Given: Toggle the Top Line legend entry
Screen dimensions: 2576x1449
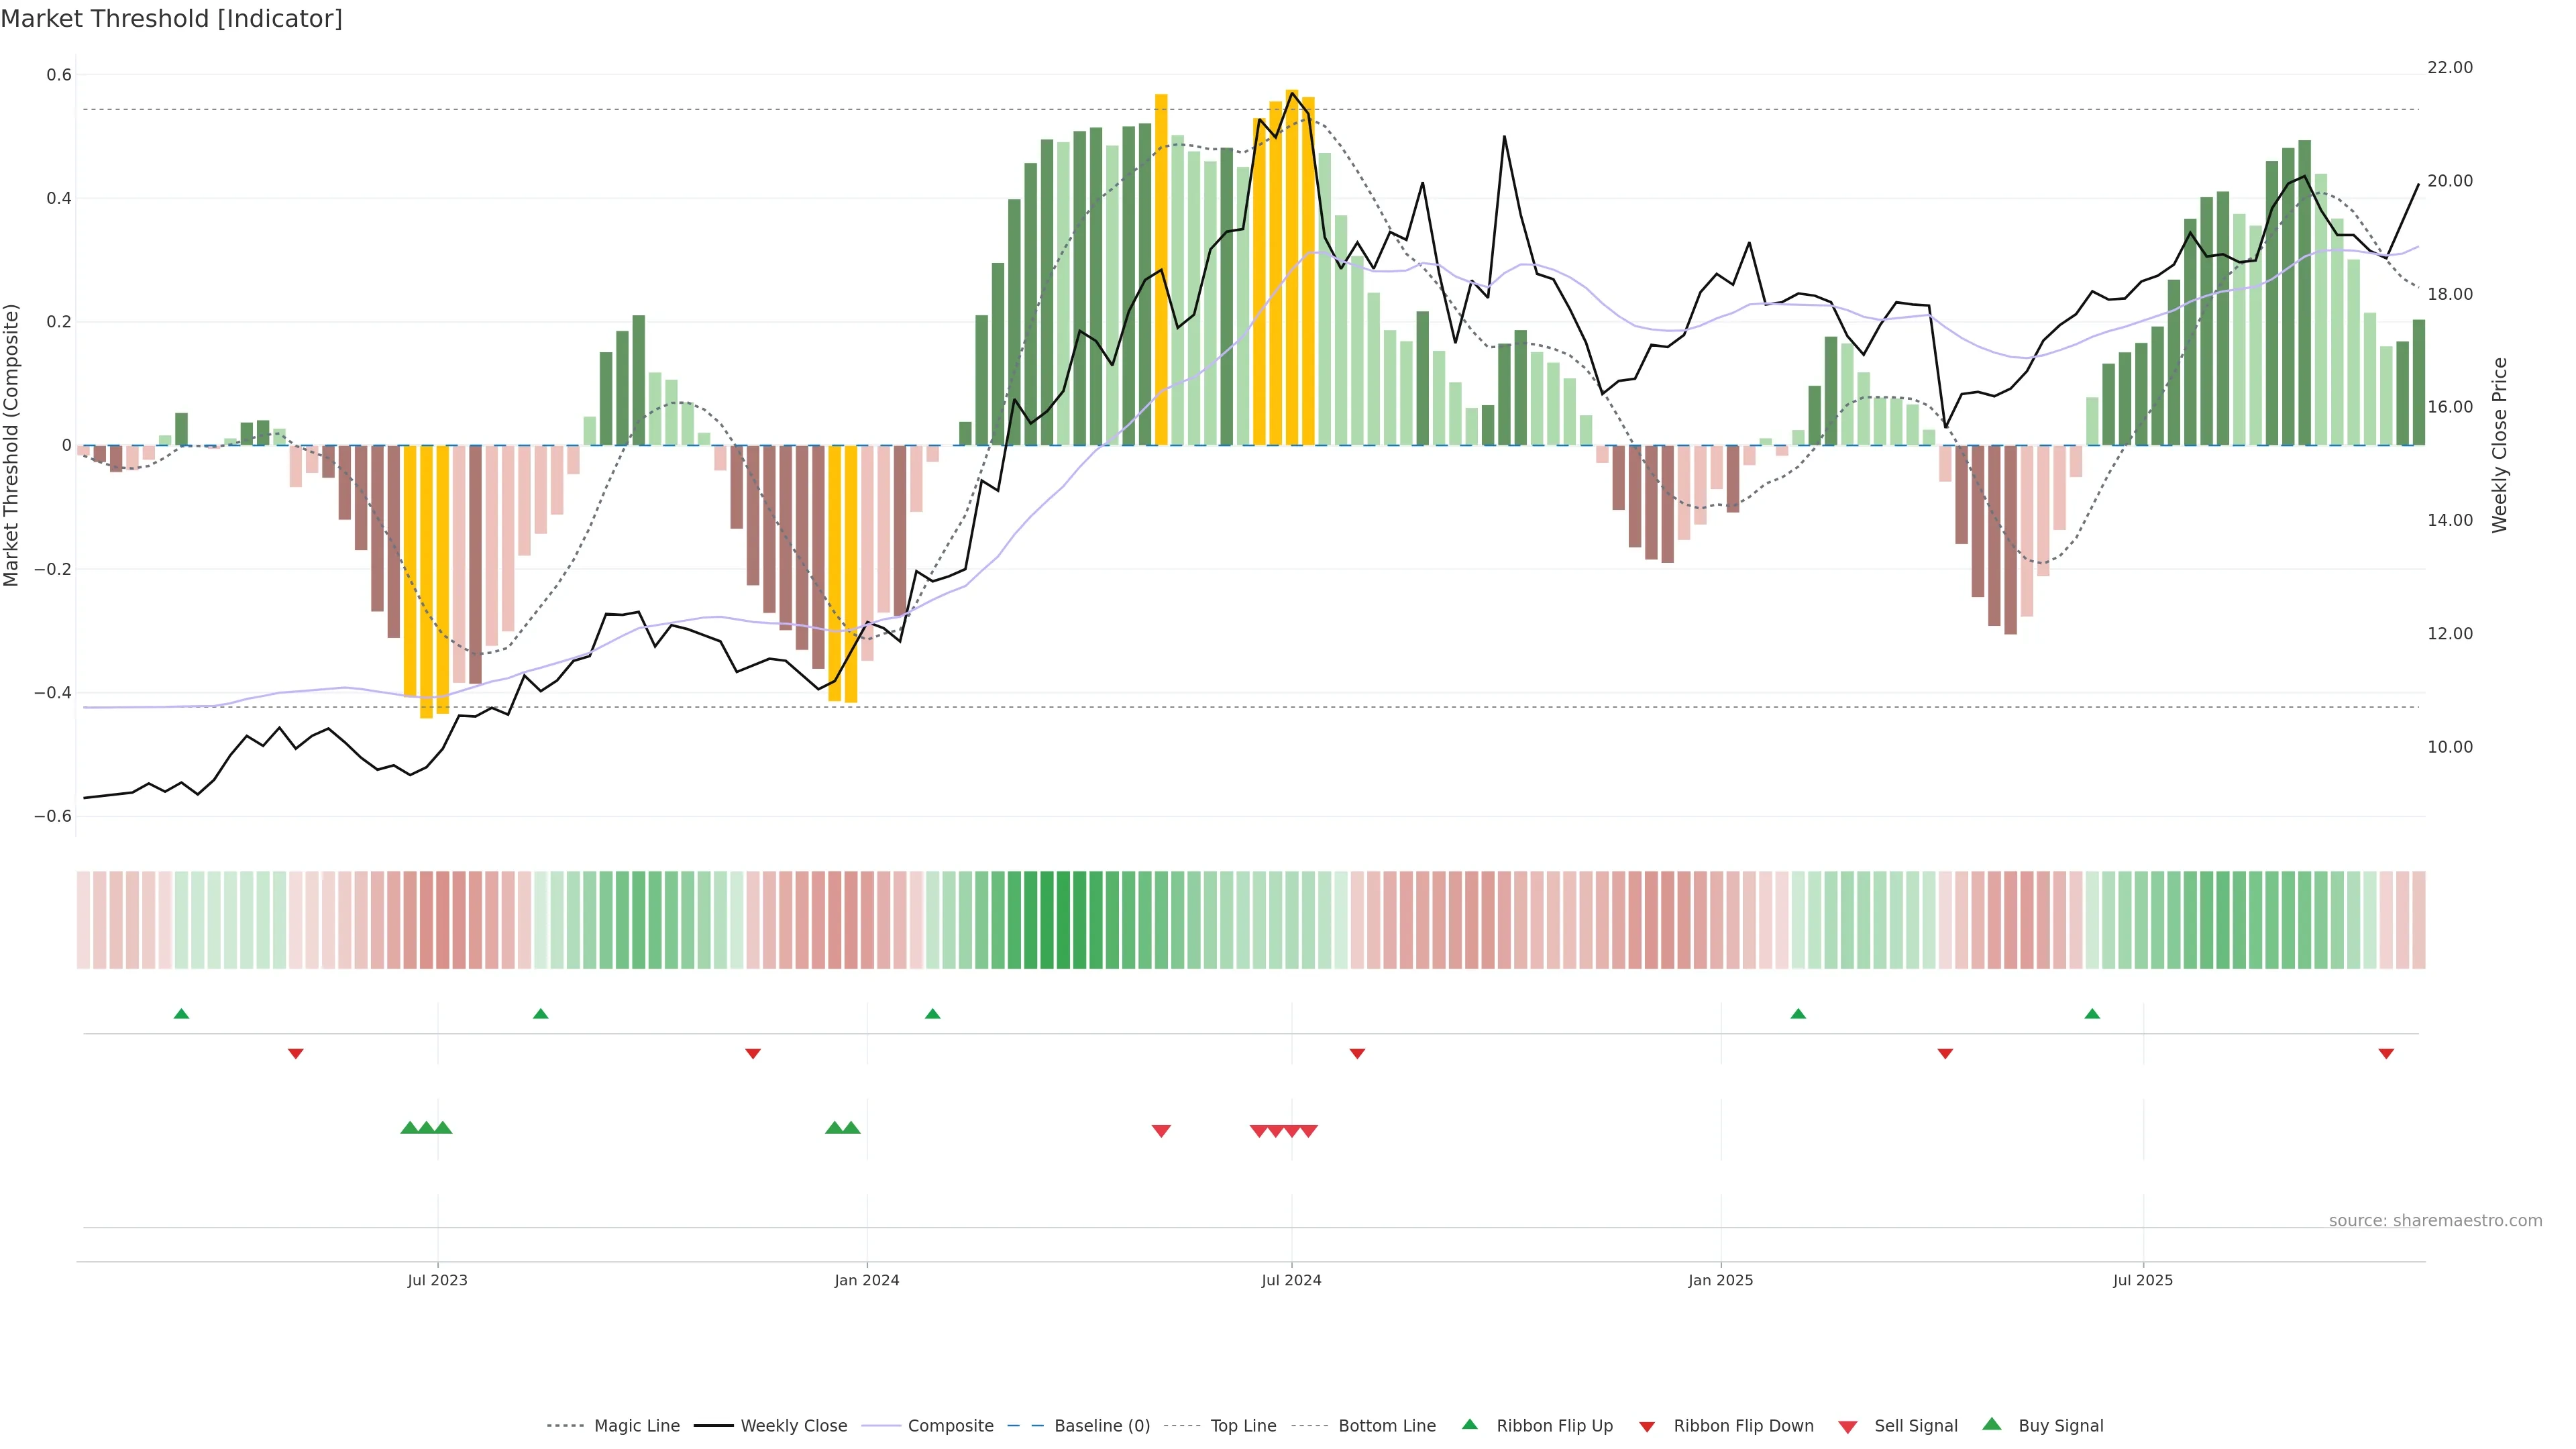Looking at the screenshot, I should pyautogui.click(x=1243, y=1426).
